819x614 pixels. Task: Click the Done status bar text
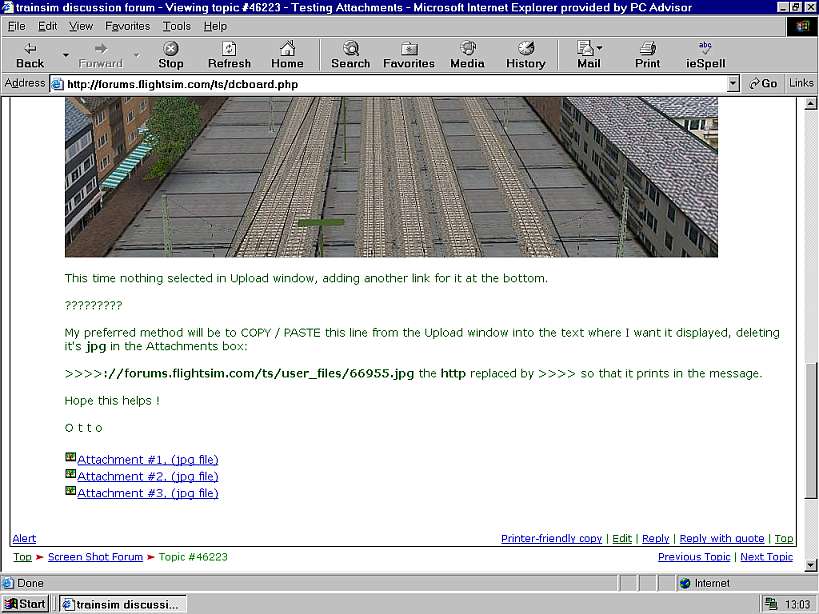pos(30,583)
